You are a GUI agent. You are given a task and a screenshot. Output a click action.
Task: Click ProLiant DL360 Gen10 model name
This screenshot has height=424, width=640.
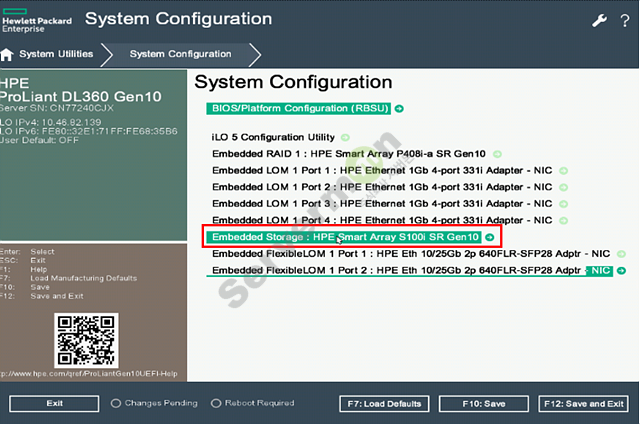click(x=80, y=96)
